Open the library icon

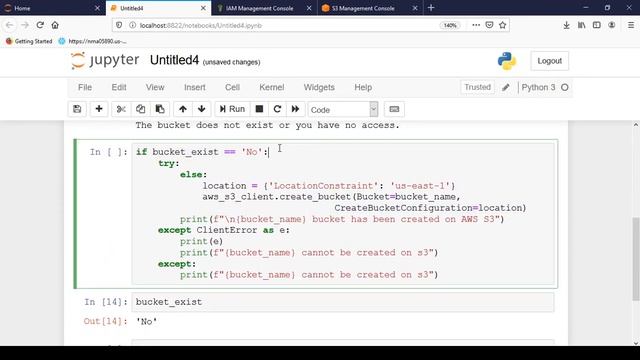coord(582,25)
